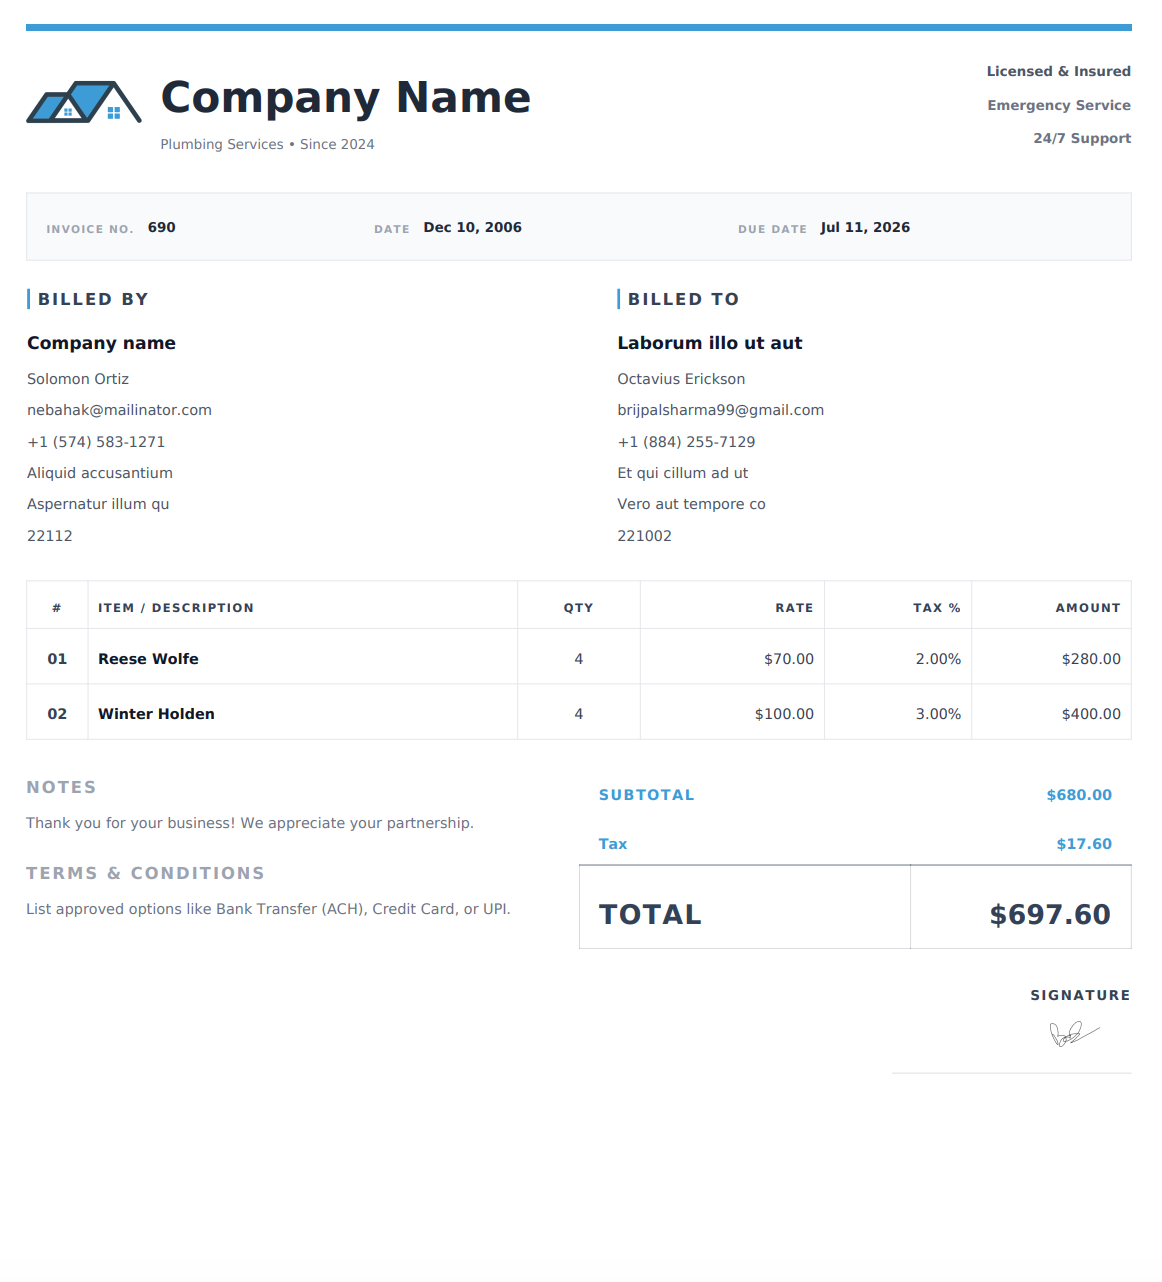Click phone number +1 (884) 255-7129

tap(686, 442)
